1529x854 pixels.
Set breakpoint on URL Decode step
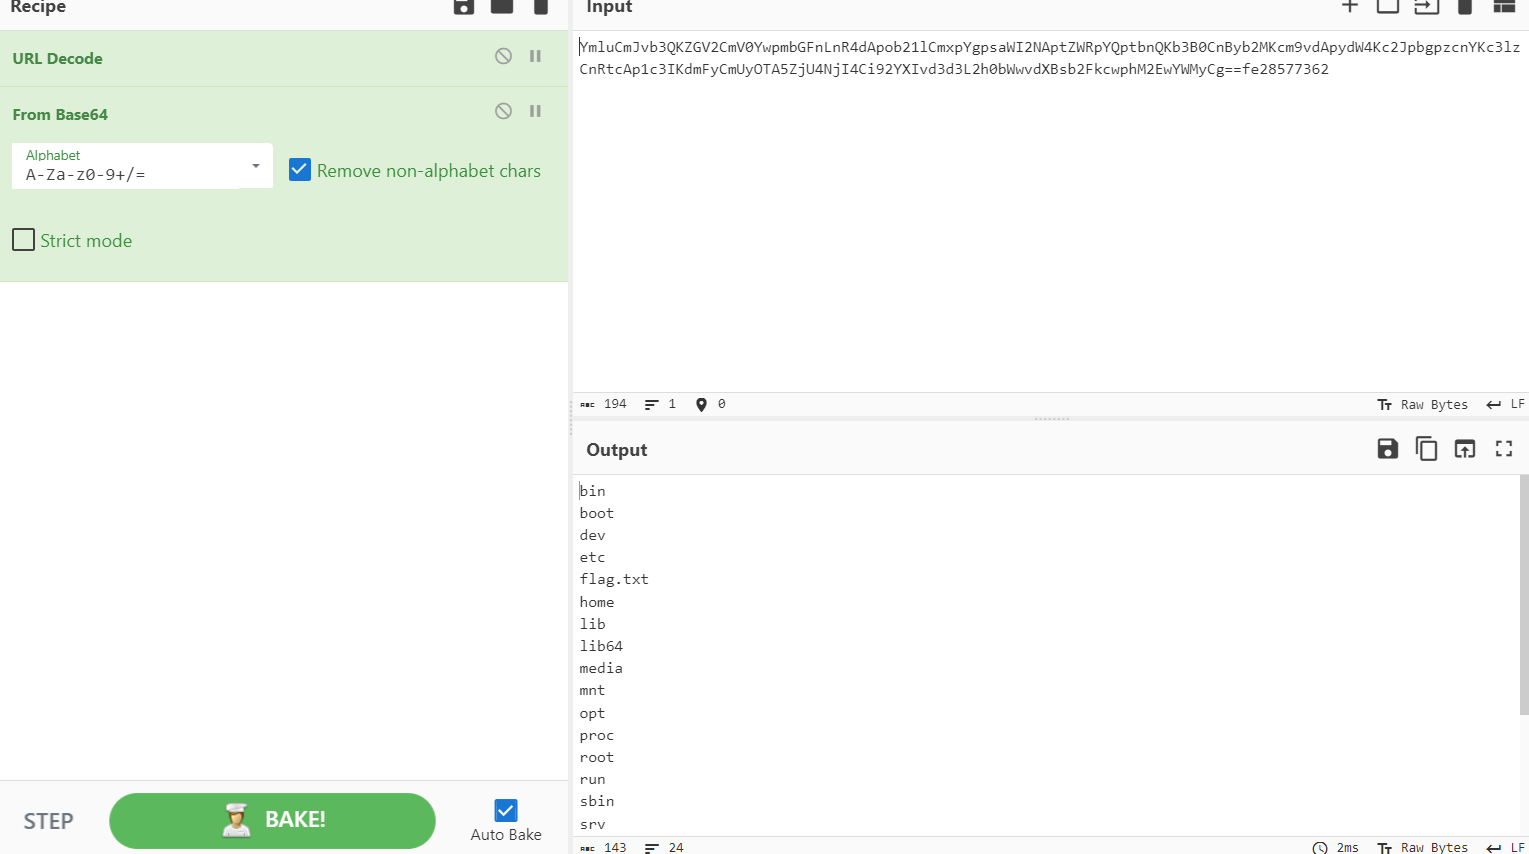tap(535, 56)
